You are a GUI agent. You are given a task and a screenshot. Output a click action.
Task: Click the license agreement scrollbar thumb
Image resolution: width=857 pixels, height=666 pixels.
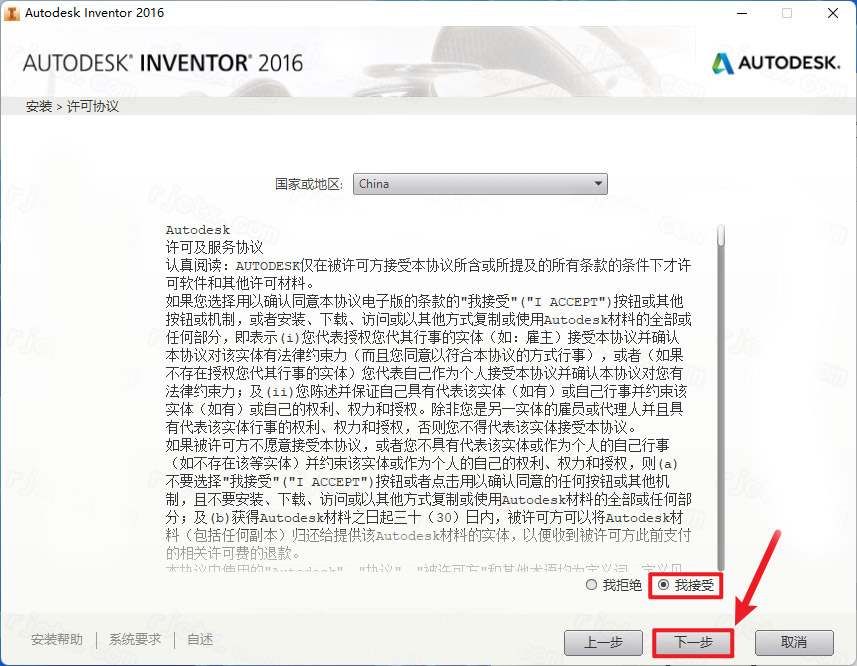tap(721, 235)
